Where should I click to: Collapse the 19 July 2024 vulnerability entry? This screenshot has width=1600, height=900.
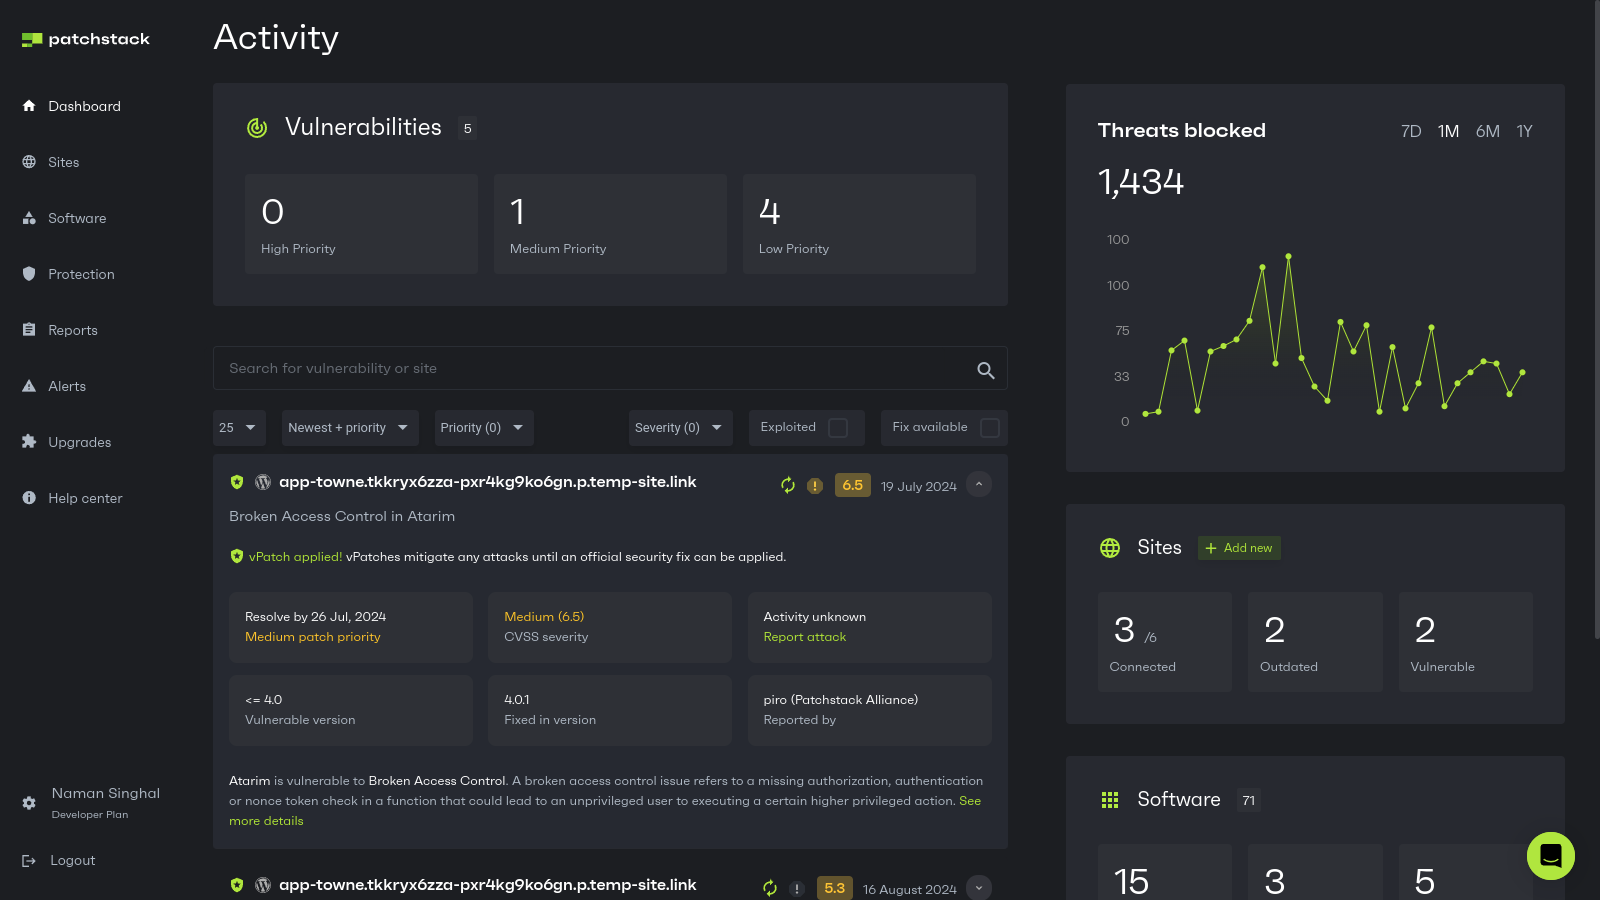coord(979,485)
